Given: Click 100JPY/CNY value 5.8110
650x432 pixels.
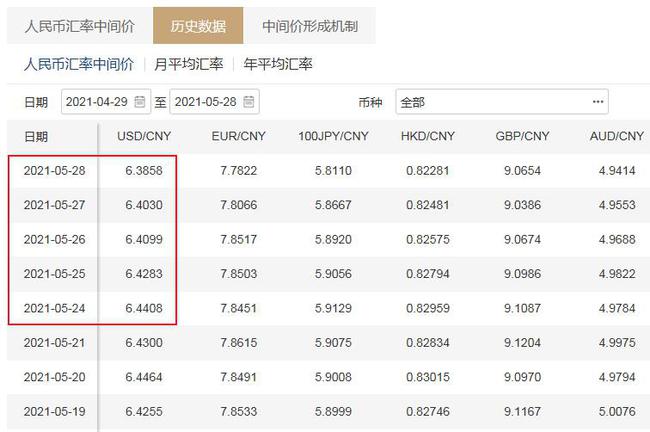Looking at the screenshot, I should (x=333, y=170).
